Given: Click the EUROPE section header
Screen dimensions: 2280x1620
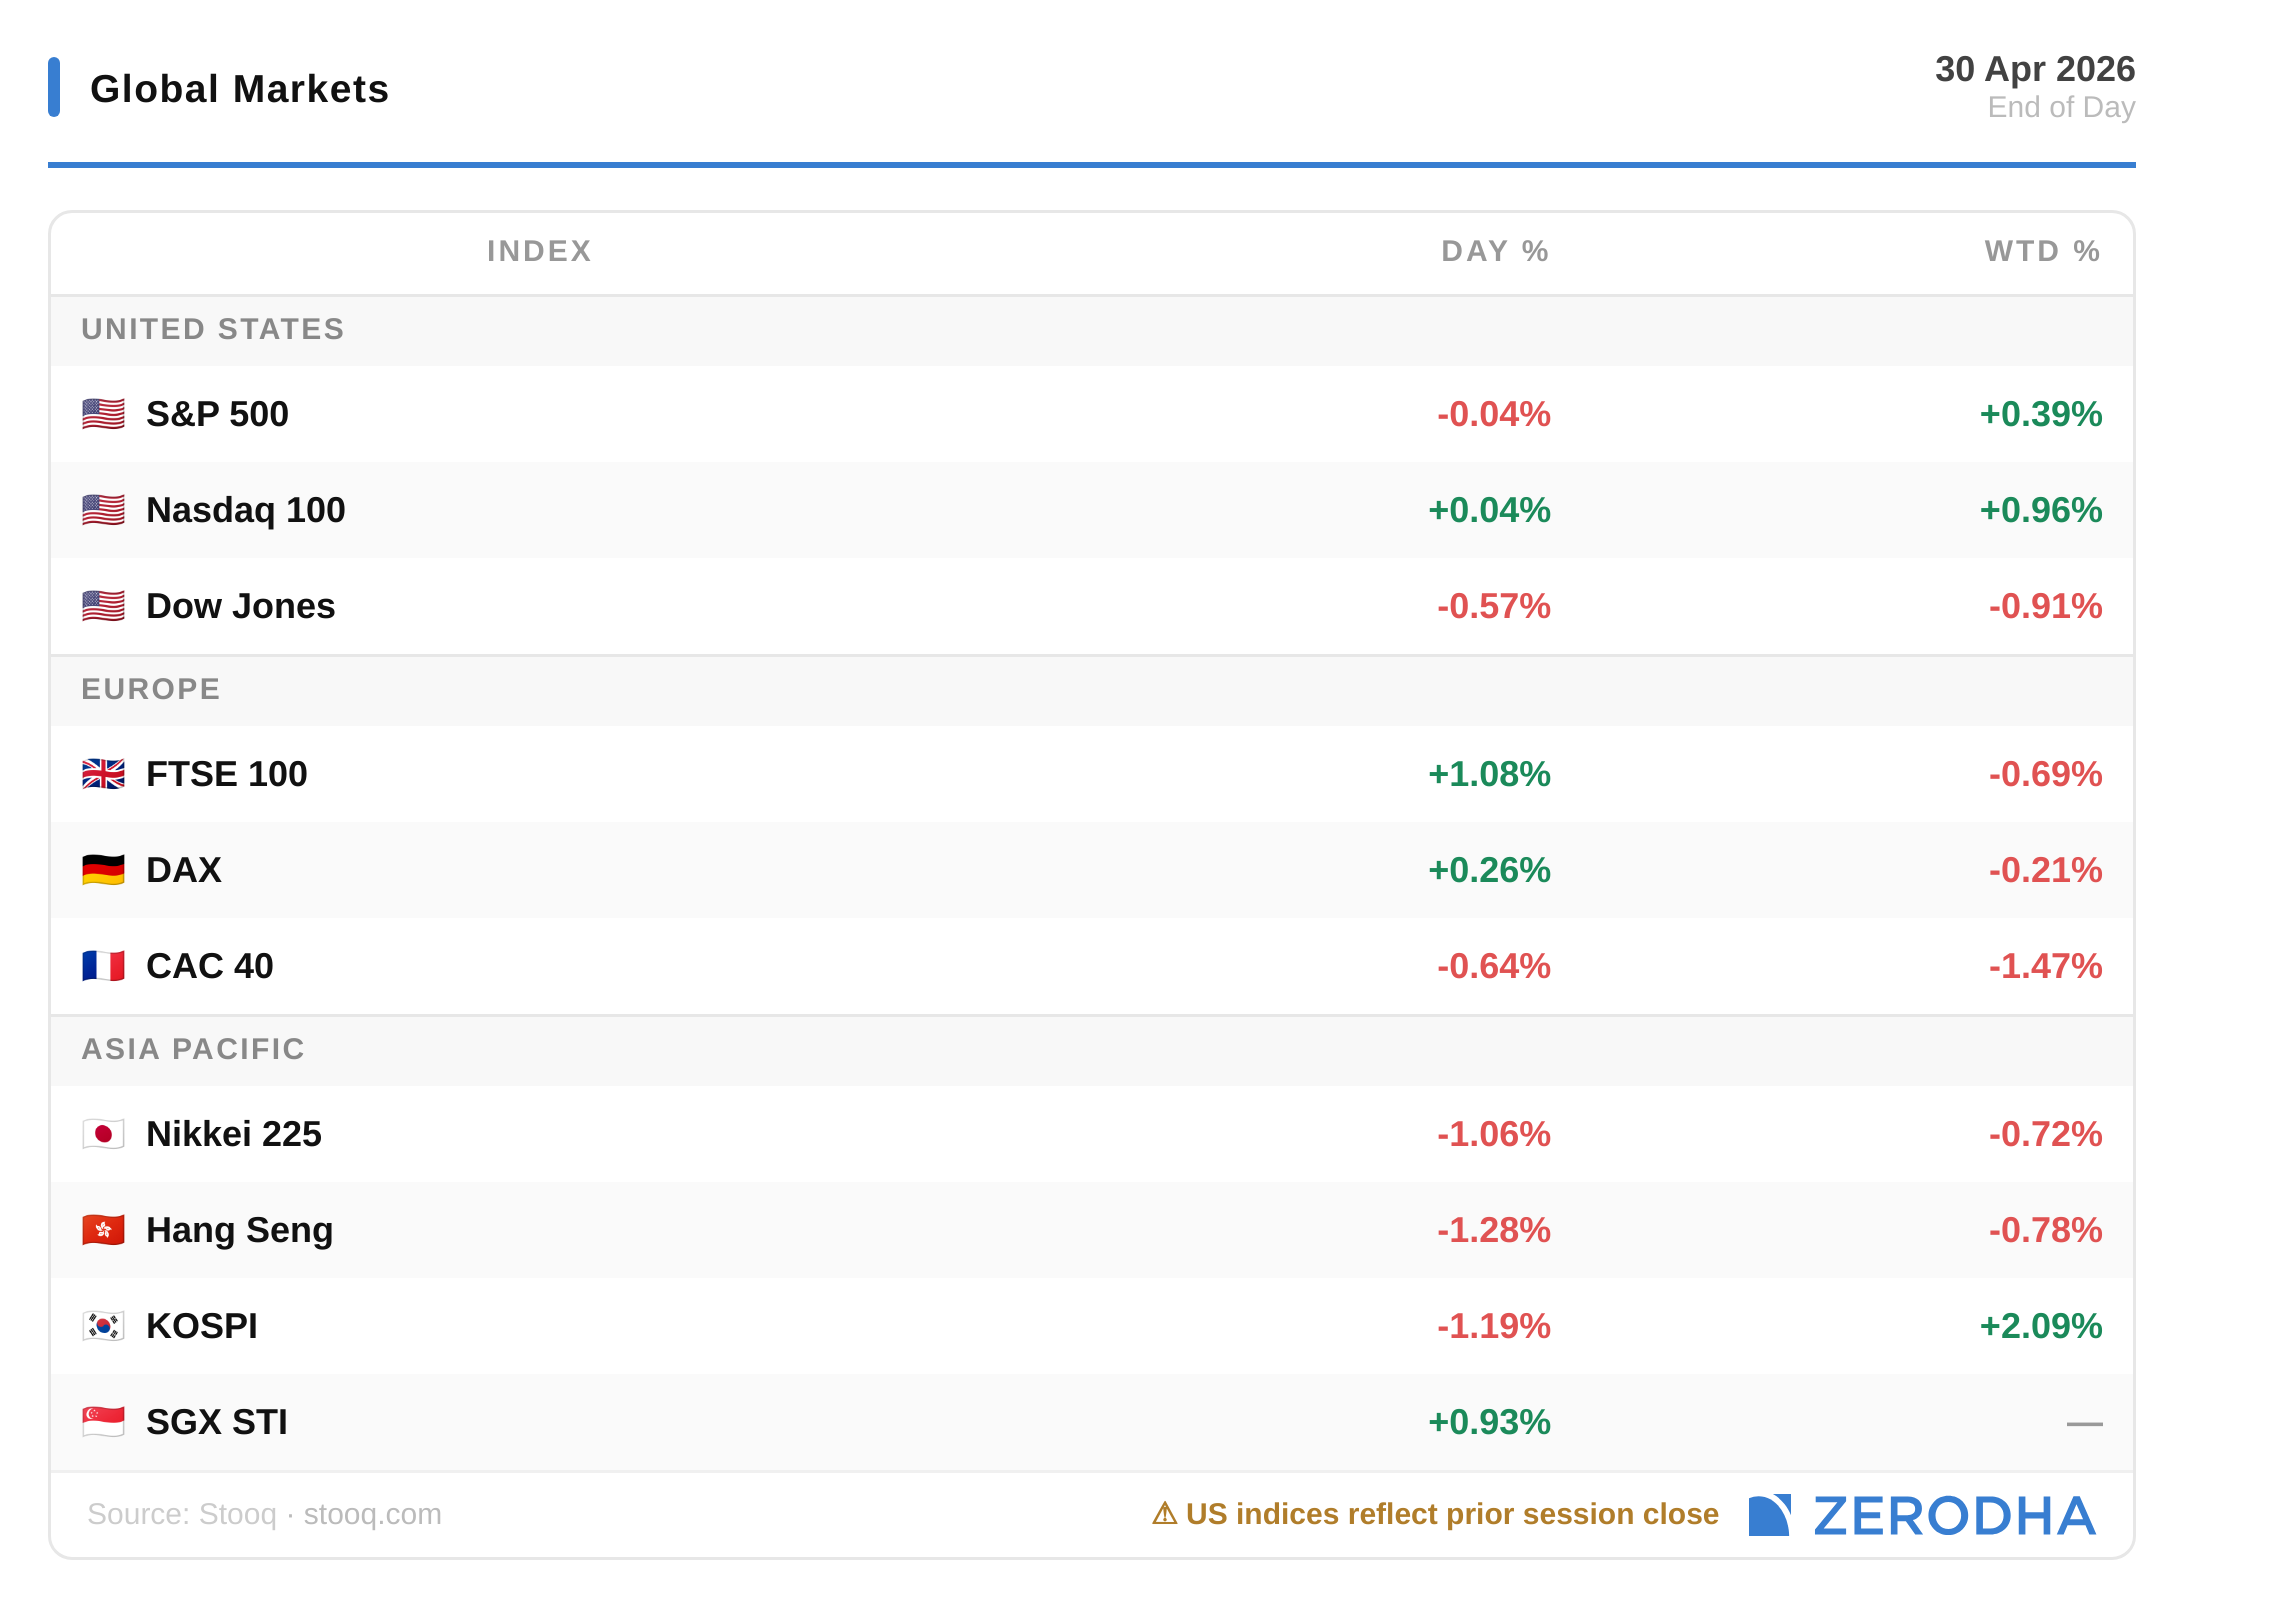Looking at the screenshot, I should (x=151, y=689).
